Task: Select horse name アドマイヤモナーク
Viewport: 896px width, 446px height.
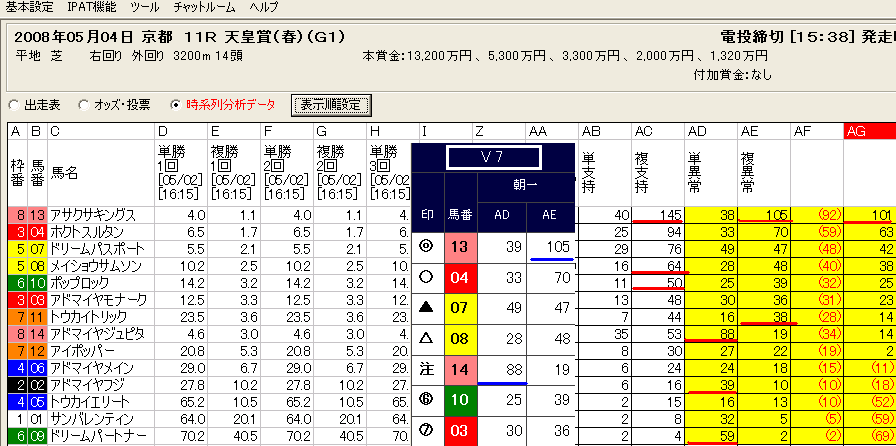Action: [x=98, y=300]
